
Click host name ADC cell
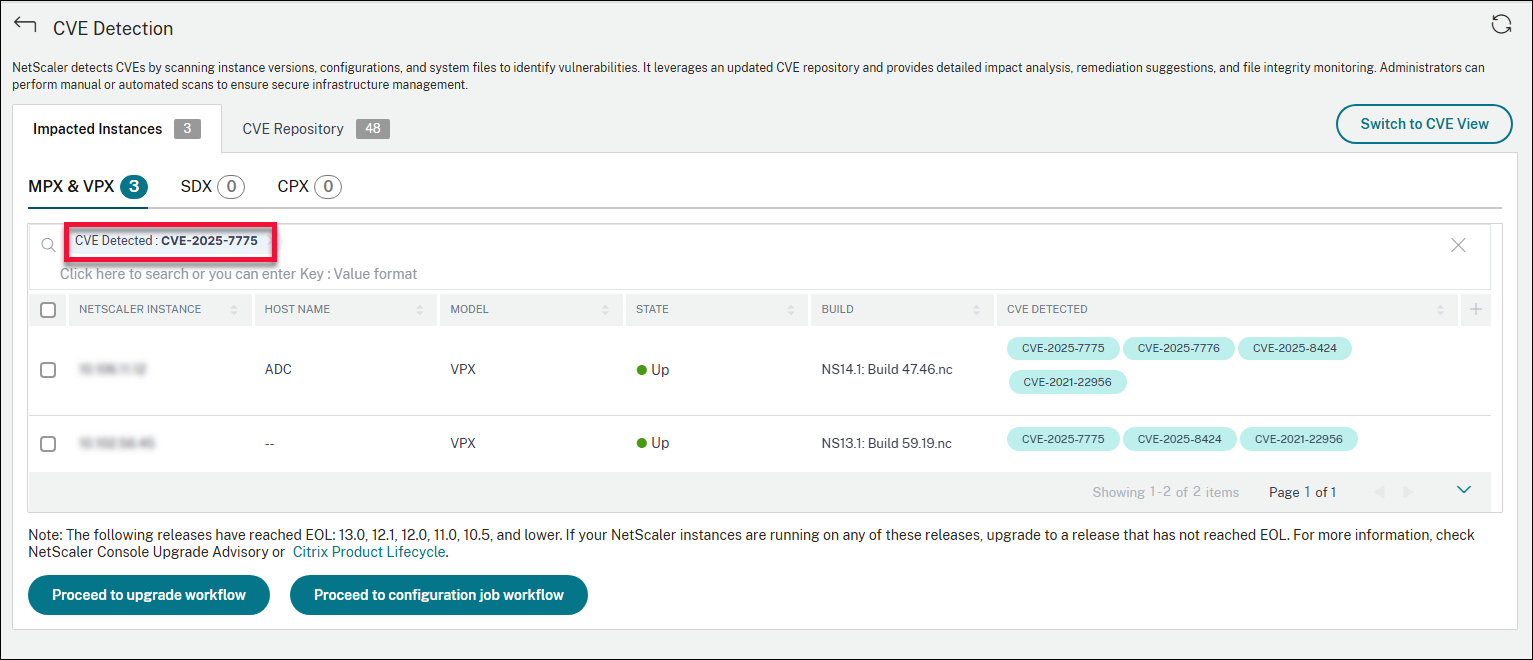tap(278, 370)
